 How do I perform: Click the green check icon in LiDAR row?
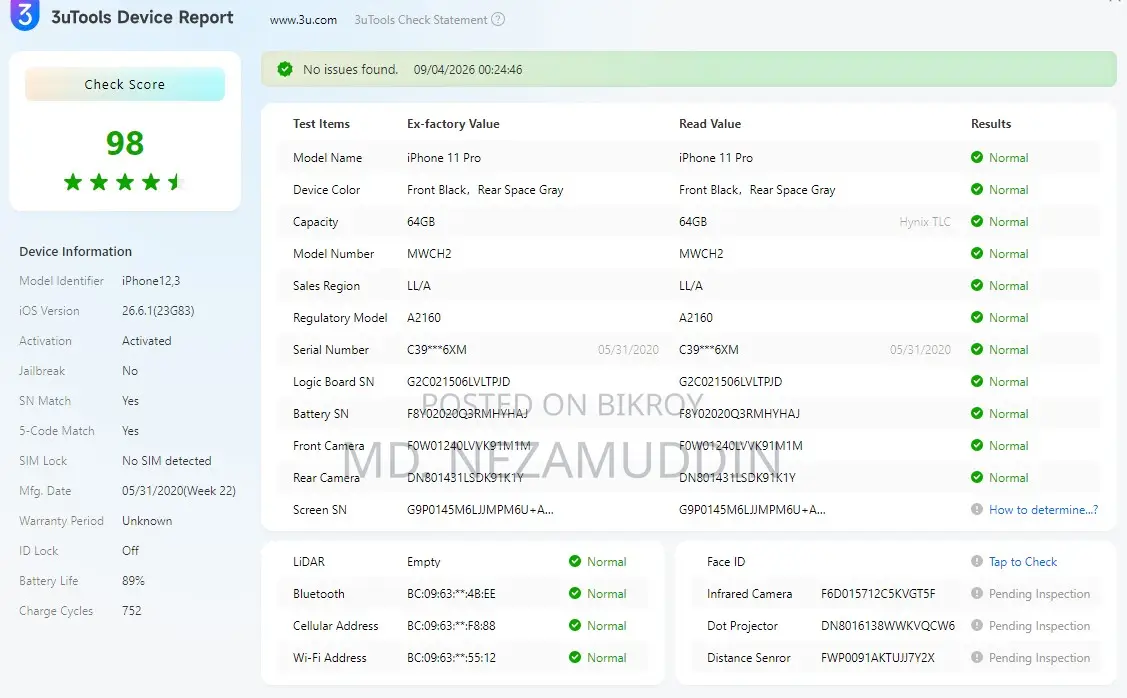tap(575, 561)
